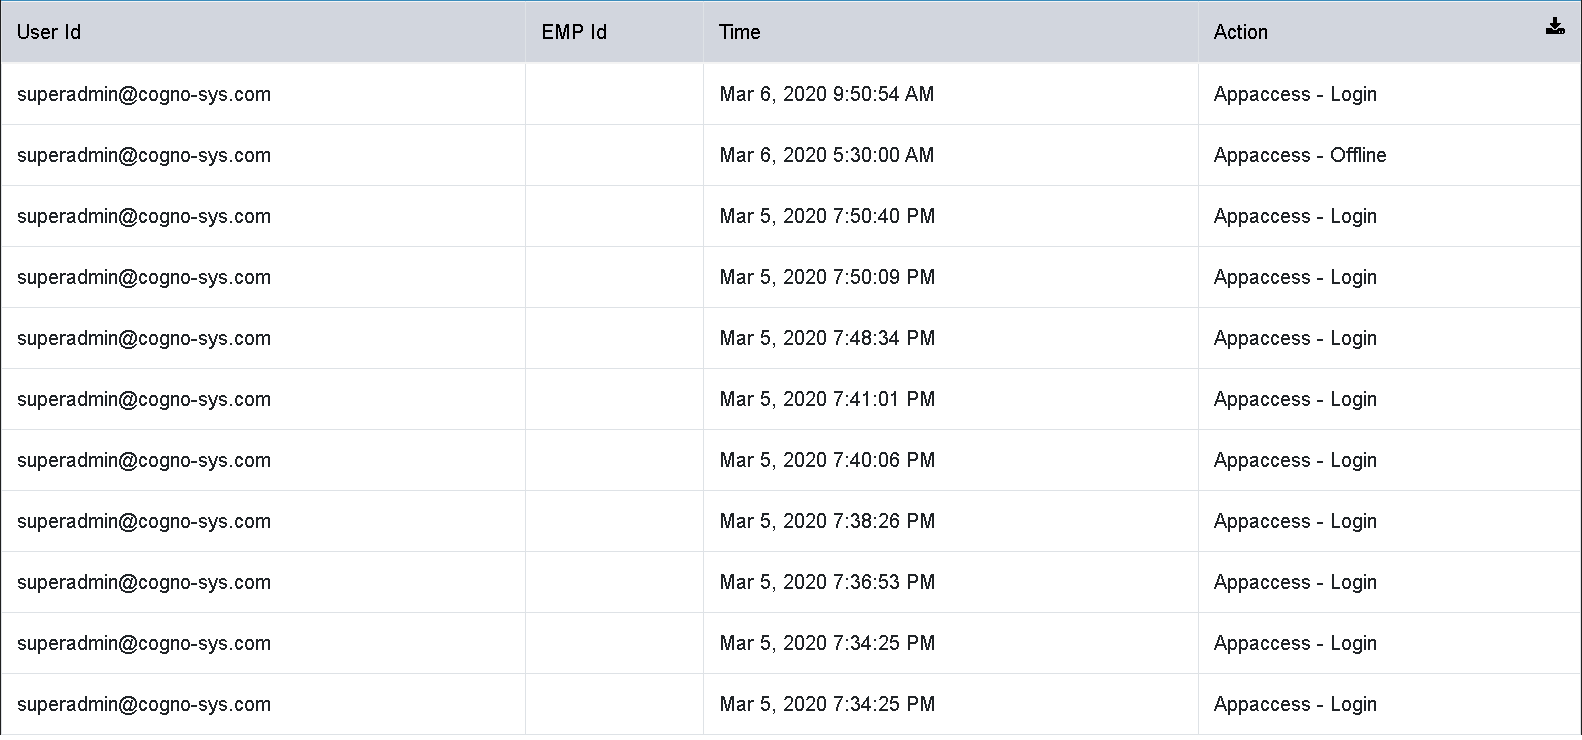This screenshot has width=1582, height=740.
Task: Click the Mar 5, 2020 7:50:40 PM entry
Action: pyautogui.click(x=827, y=216)
